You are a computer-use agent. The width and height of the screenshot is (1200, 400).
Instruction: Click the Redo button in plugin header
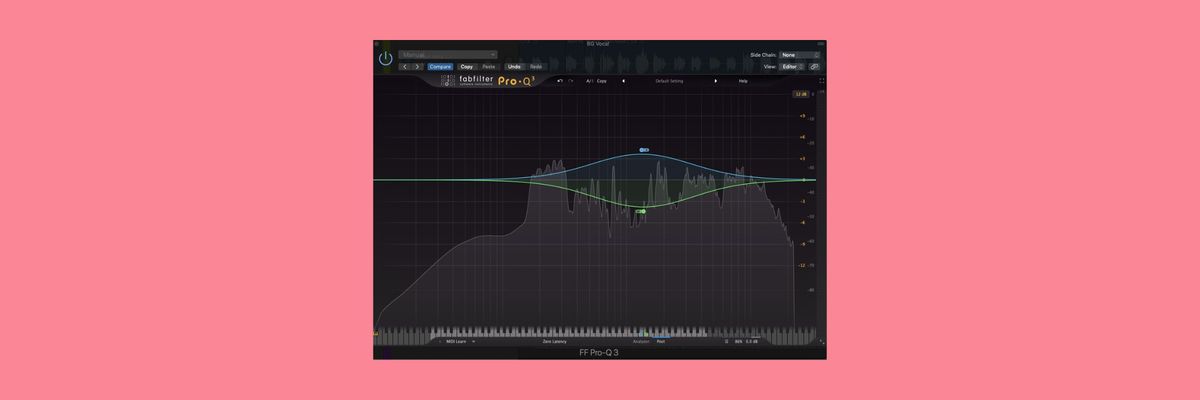coord(536,67)
